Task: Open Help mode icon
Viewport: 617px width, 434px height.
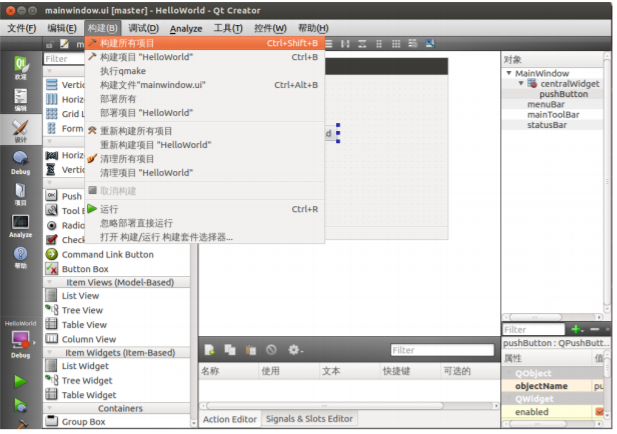Action: pos(20,257)
